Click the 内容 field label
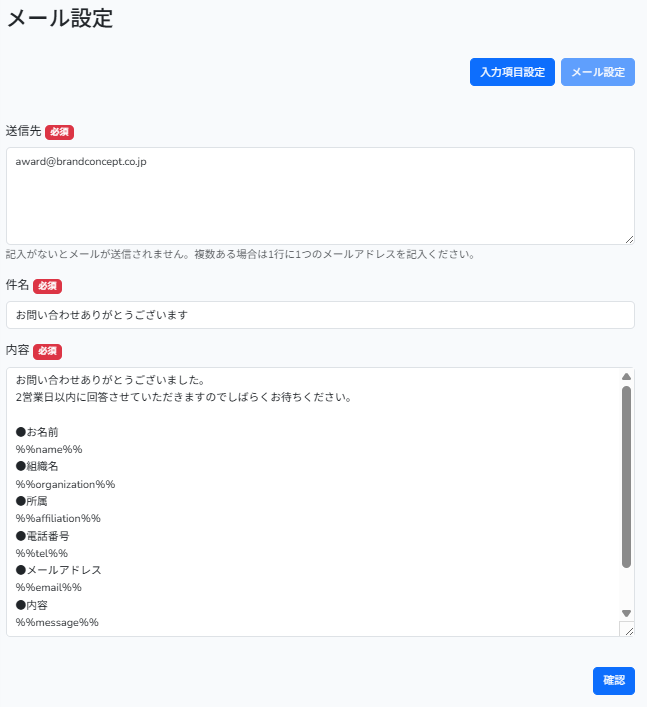 [x=17, y=351]
